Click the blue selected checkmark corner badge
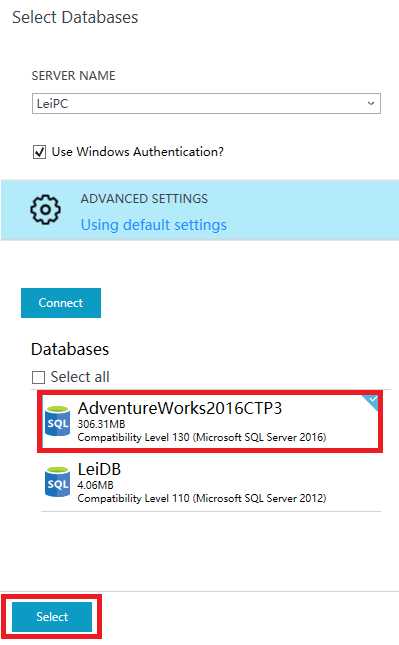Screen dimensions: 399x645 pyautogui.click(x=371, y=402)
